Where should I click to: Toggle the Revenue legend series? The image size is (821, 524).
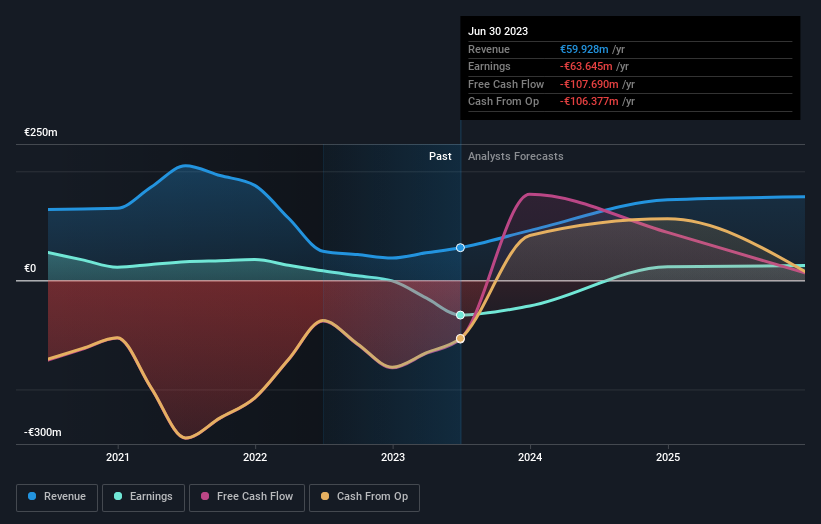click(57, 497)
